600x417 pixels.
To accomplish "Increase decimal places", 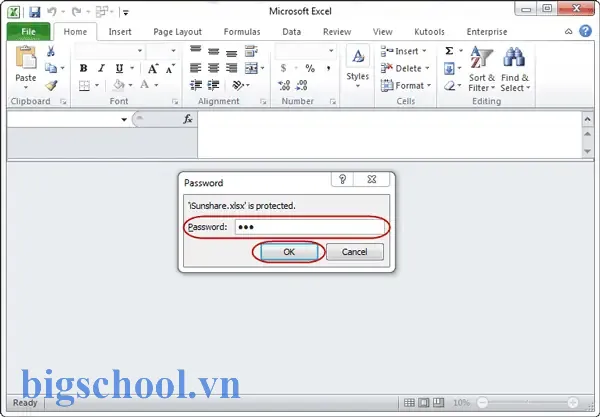I will click(284, 85).
